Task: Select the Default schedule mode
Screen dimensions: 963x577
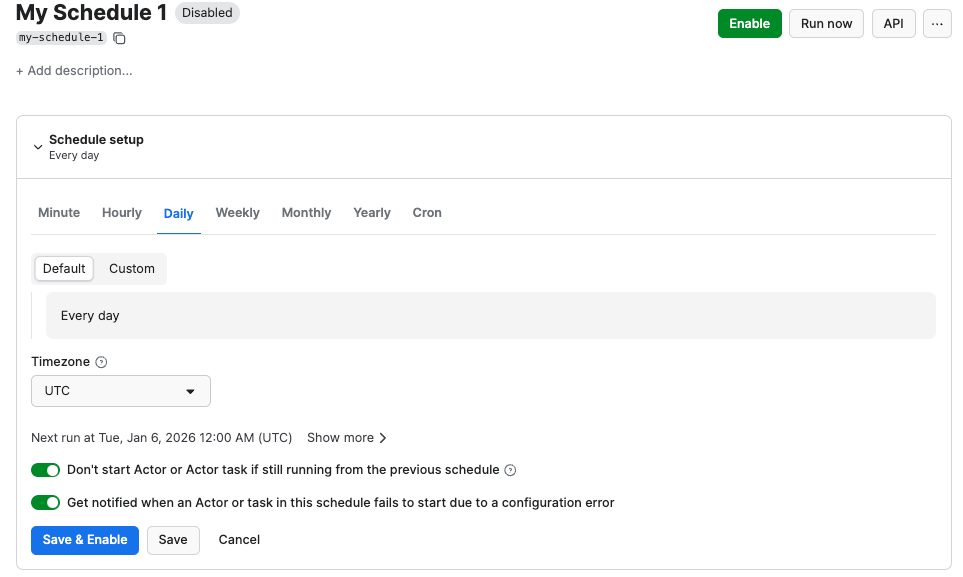Action: pyautogui.click(x=64, y=268)
